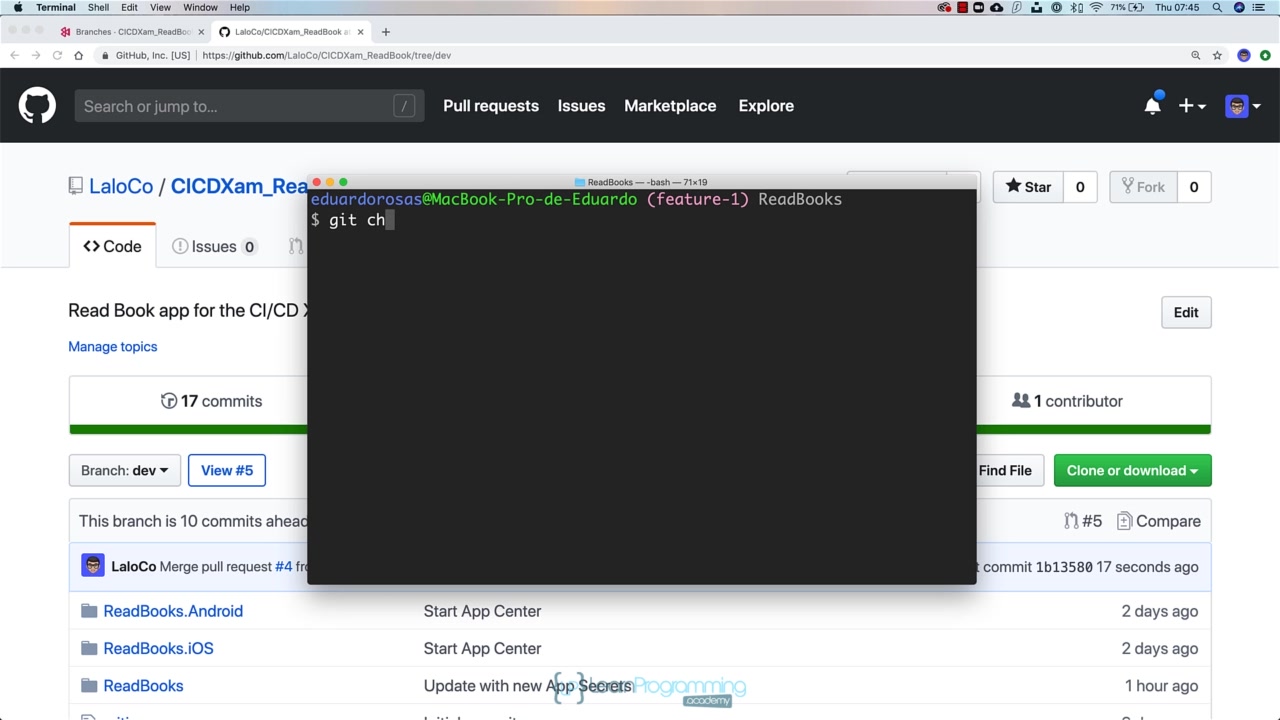Image resolution: width=1280 pixels, height=720 pixels.
Task: Click the Wi-Fi status icon
Action: [x=1096, y=7]
